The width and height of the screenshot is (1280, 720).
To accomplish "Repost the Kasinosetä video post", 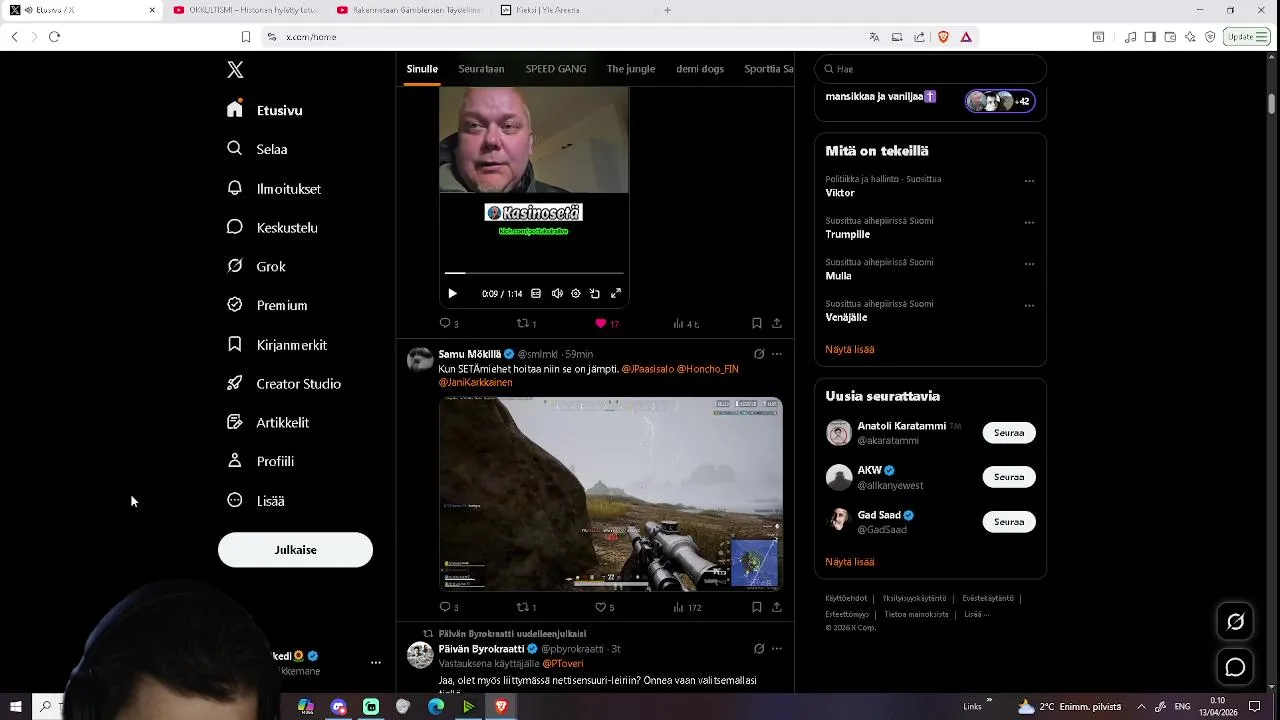I will (526, 323).
